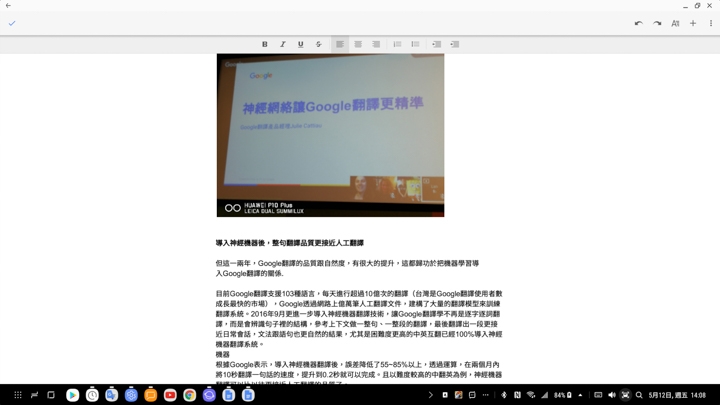The image size is (720, 405).
Task: Open the orange Messages app
Action: (x=151, y=395)
